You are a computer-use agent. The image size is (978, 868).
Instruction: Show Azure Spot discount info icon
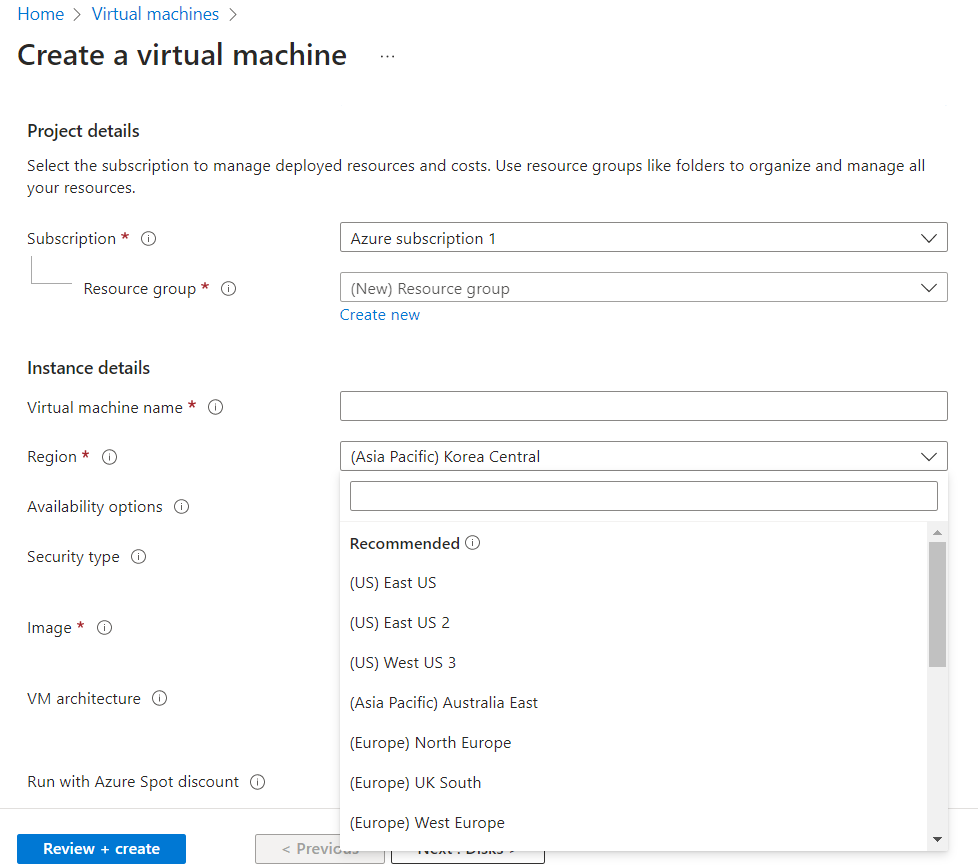(258, 781)
